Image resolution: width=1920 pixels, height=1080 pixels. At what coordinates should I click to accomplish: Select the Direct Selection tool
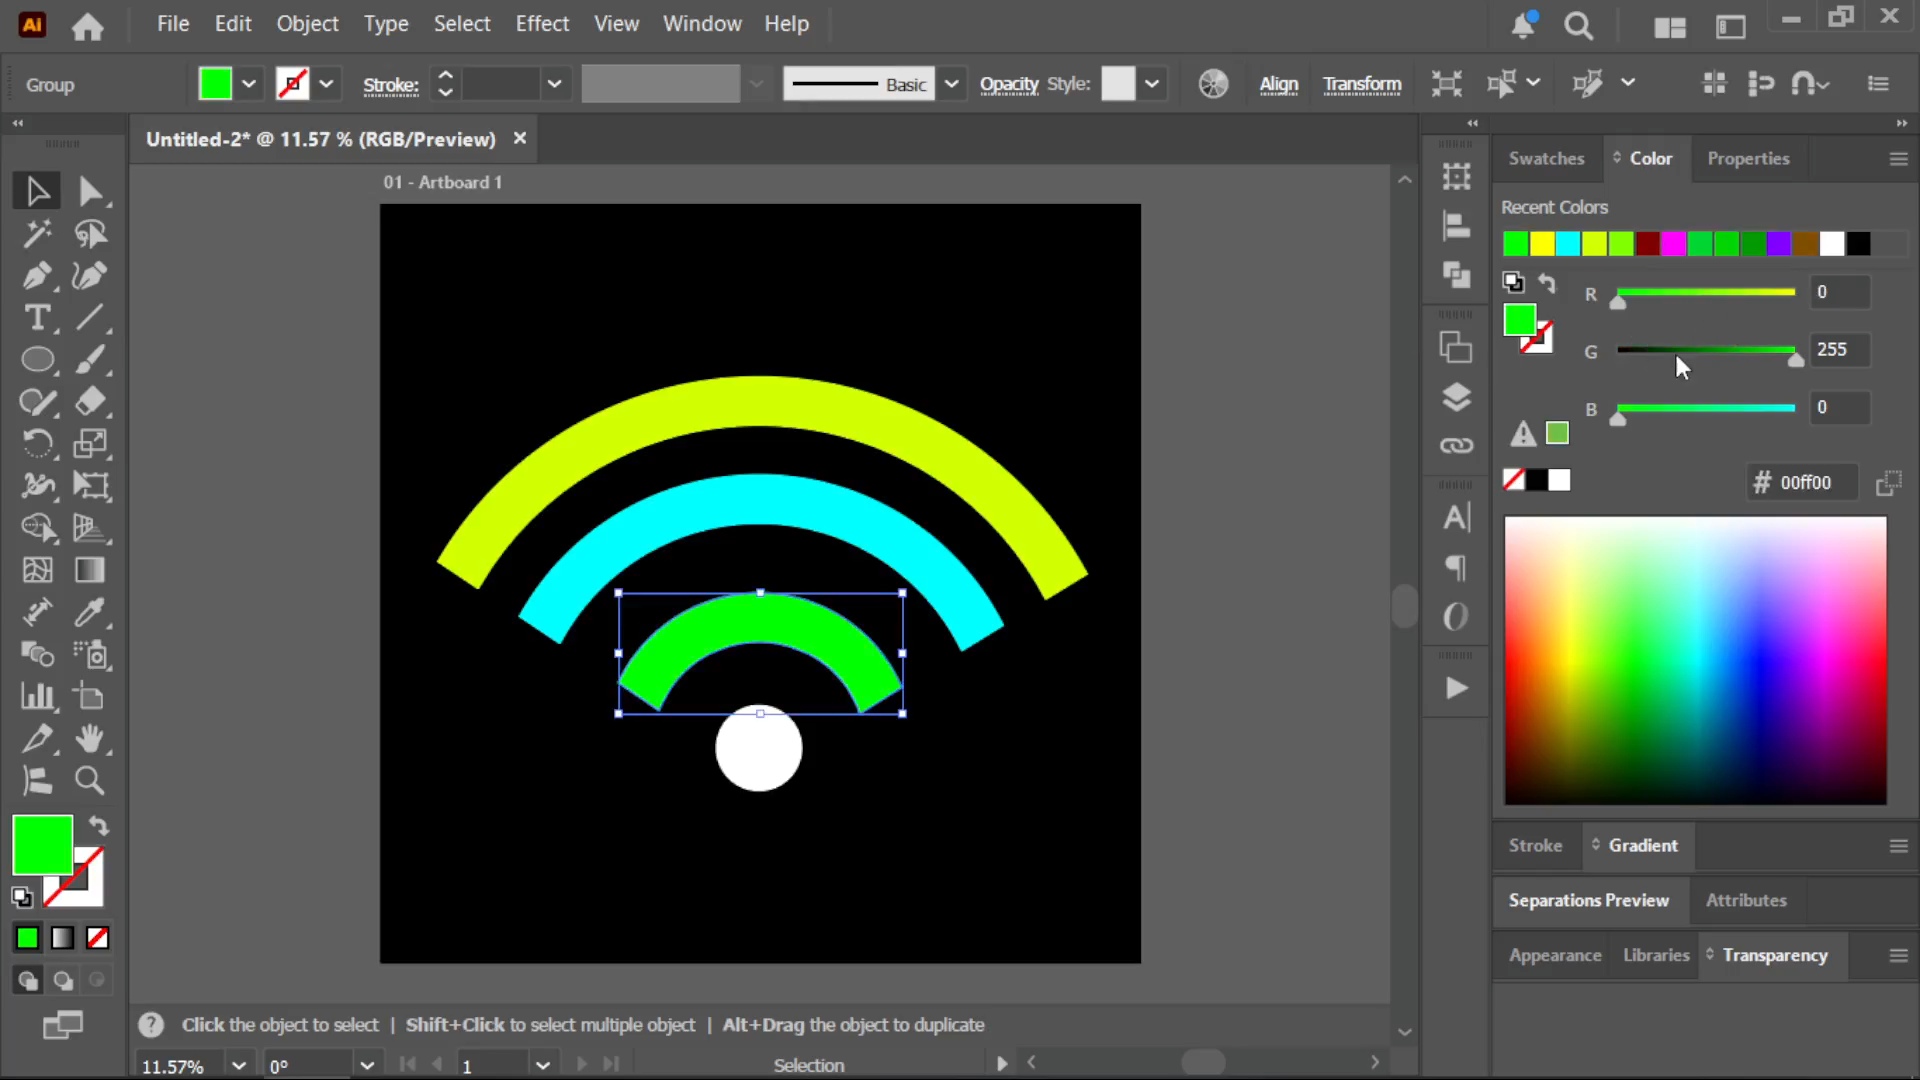click(x=90, y=191)
